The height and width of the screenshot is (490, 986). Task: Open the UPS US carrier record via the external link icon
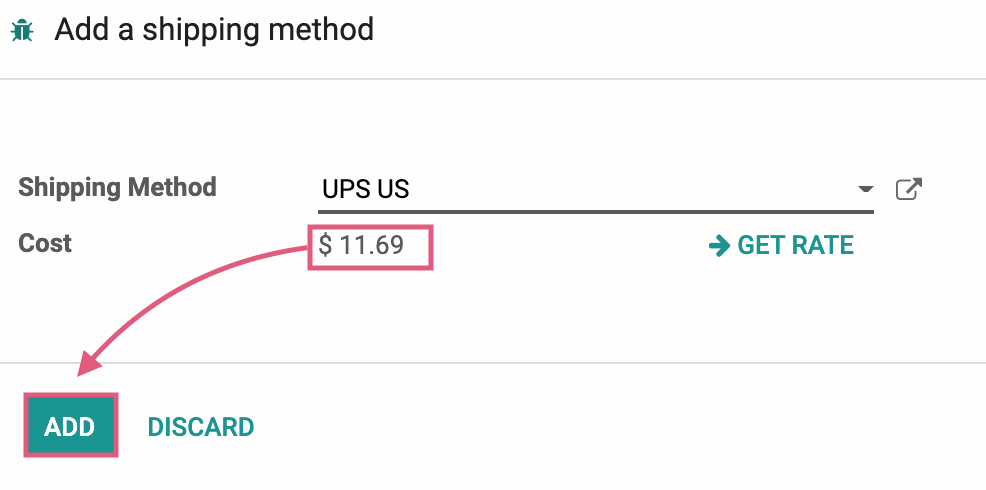(909, 189)
